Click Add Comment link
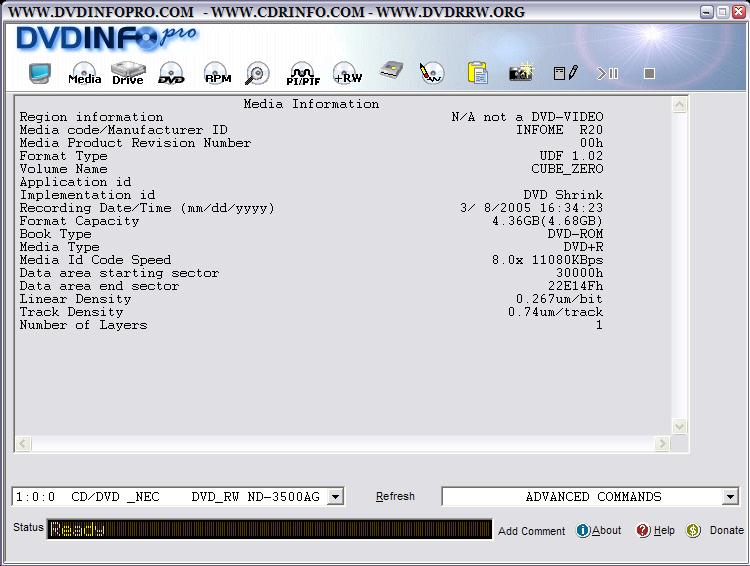This screenshot has height=566, width=750. [x=531, y=531]
